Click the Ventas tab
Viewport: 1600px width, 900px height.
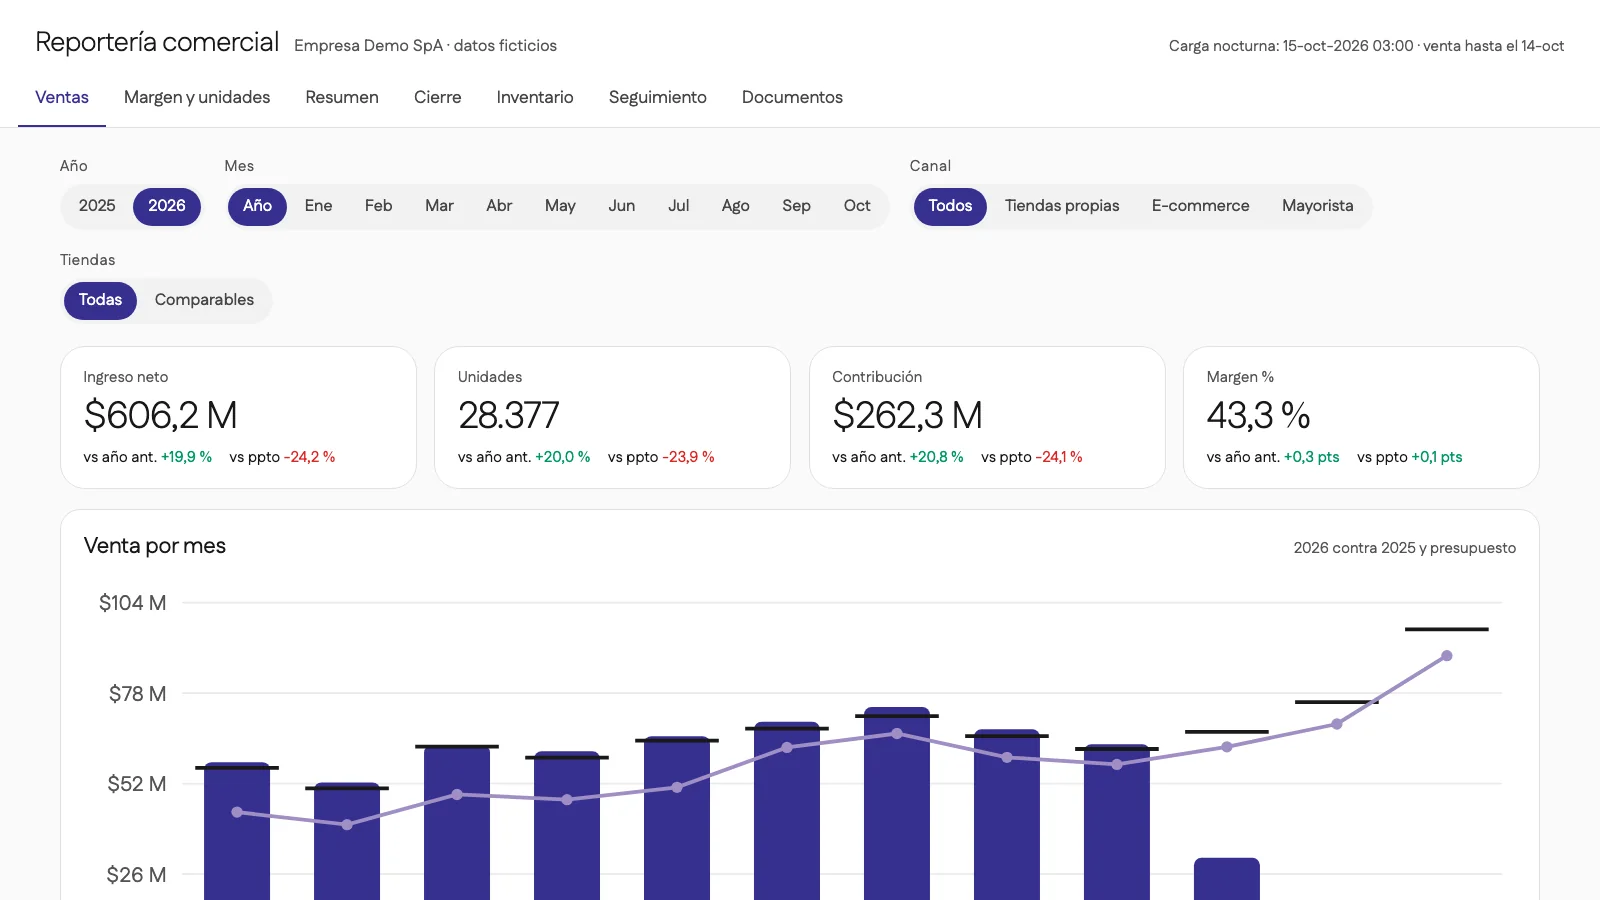click(62, 97)
